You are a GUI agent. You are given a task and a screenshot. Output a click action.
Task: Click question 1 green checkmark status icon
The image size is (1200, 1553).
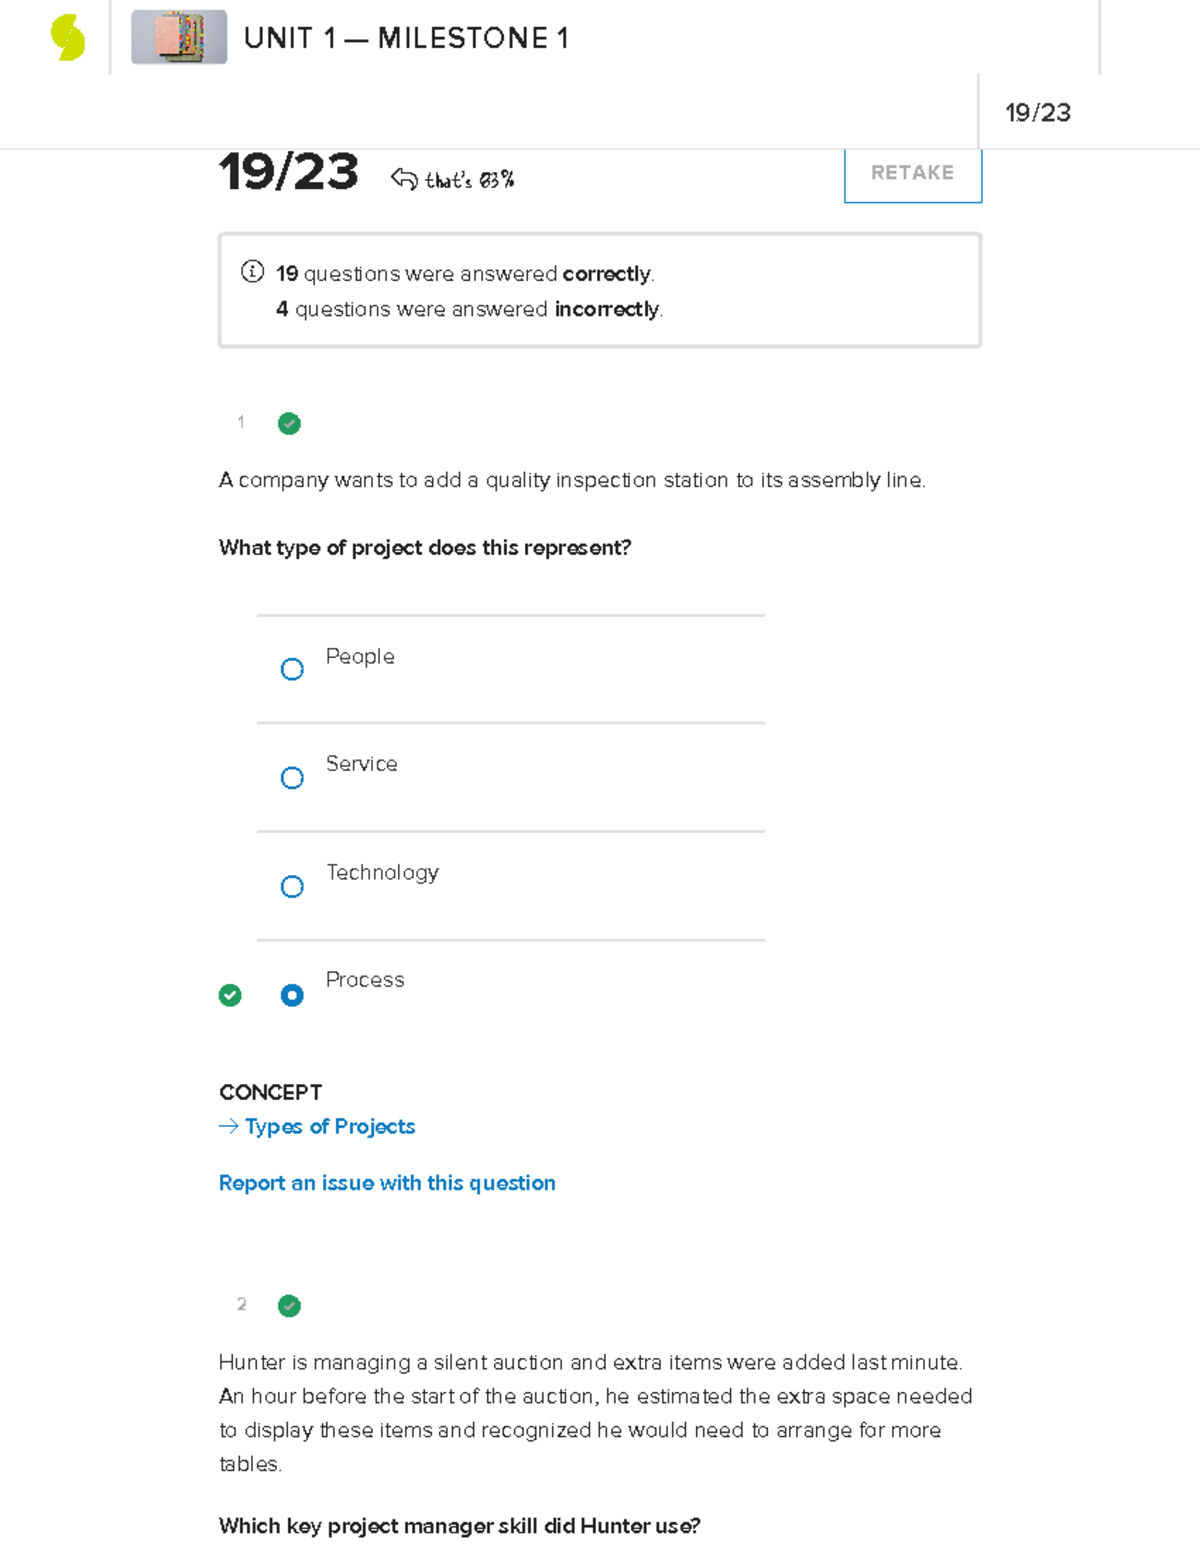coord(289,423)
